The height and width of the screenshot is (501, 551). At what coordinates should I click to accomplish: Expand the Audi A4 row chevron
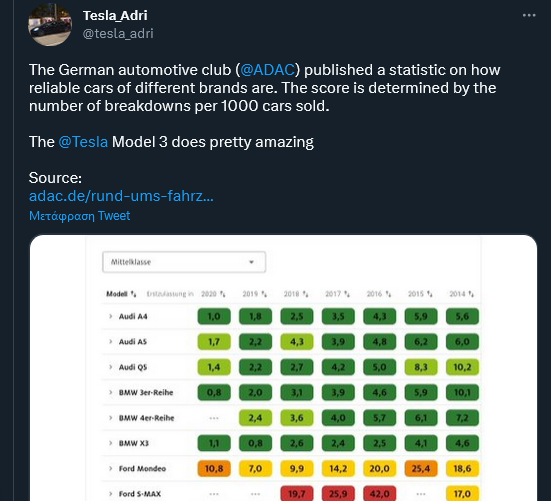point(111,317)
